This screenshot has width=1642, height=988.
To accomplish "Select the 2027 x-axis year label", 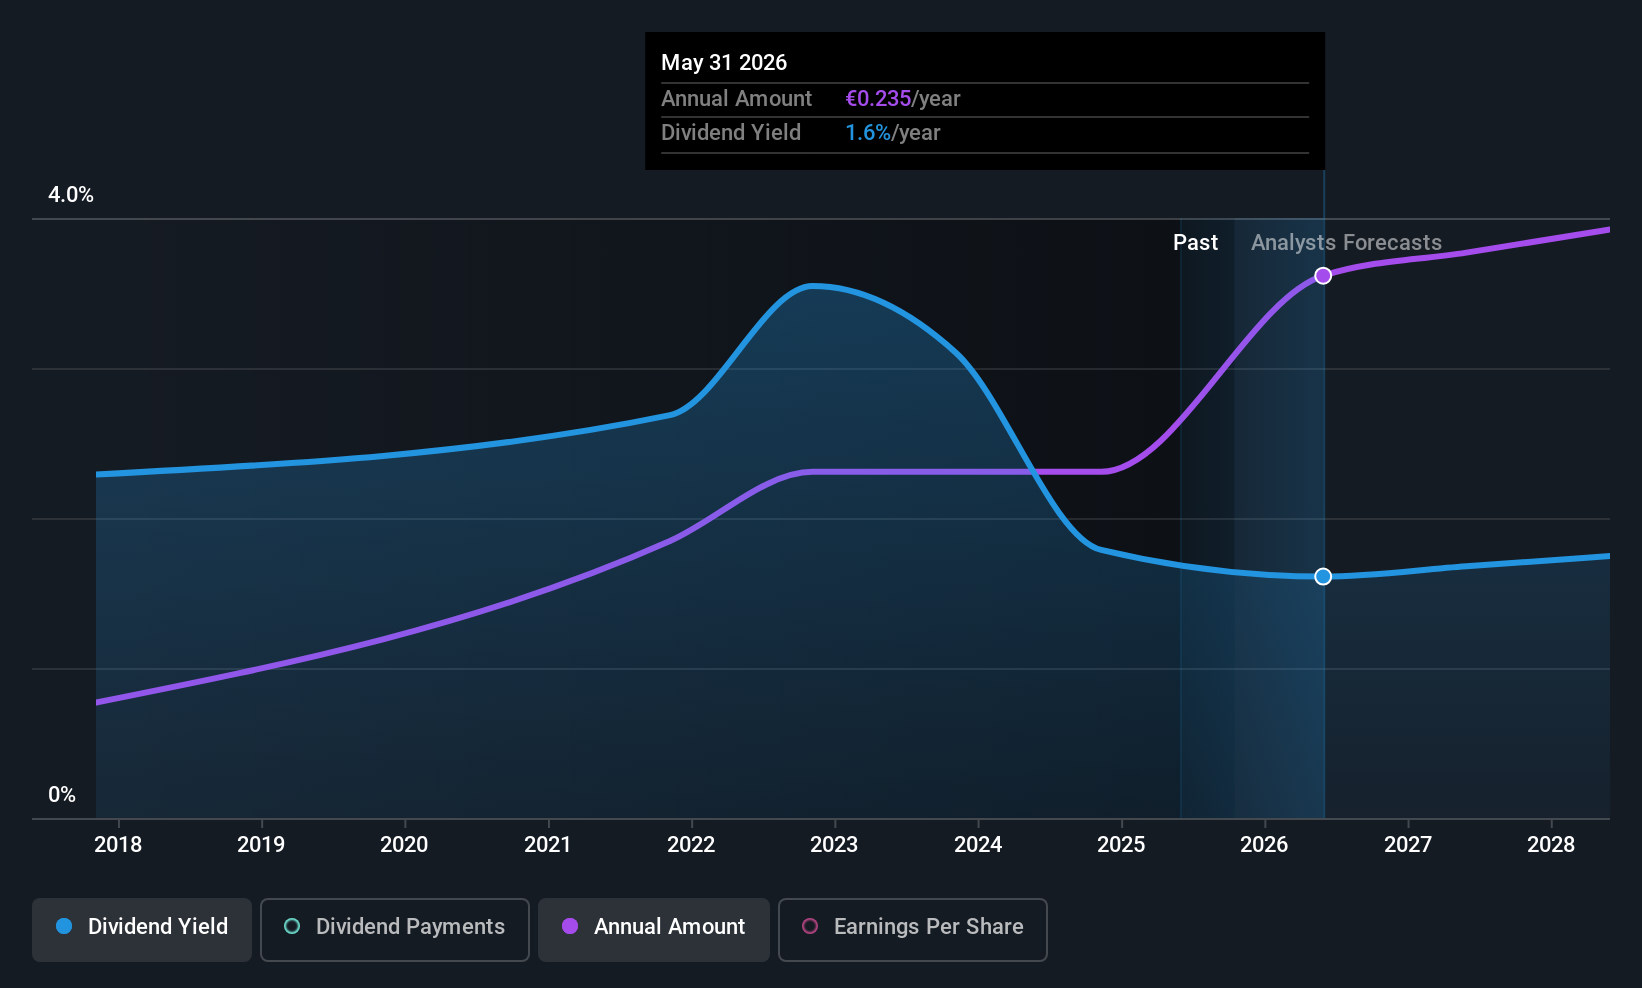I will pyautogui.click(x=1407, y=845).
